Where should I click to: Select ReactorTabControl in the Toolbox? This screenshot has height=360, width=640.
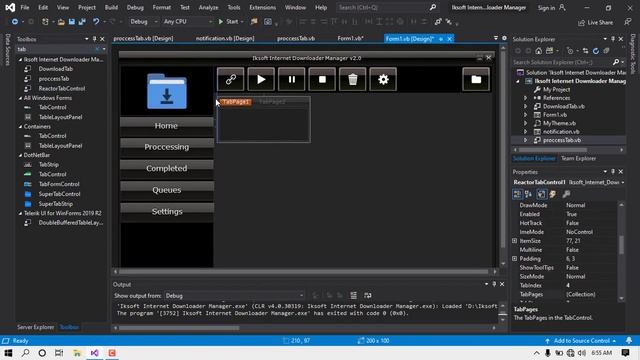point(62,89)
